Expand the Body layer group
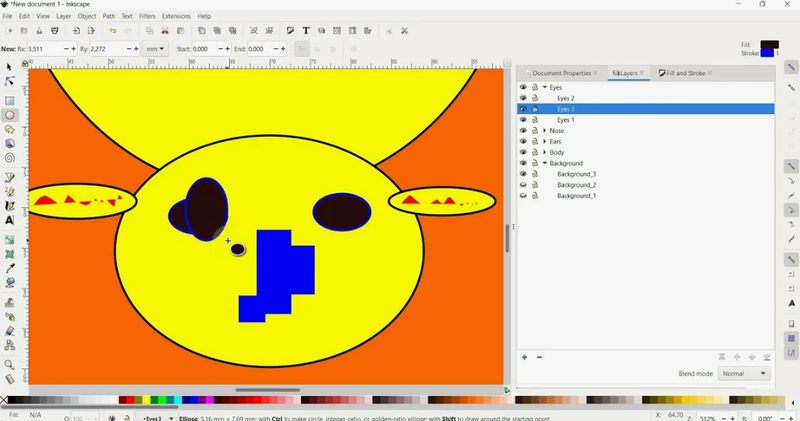The height and width of the screenshot is (421, 800). coord(544,152)
